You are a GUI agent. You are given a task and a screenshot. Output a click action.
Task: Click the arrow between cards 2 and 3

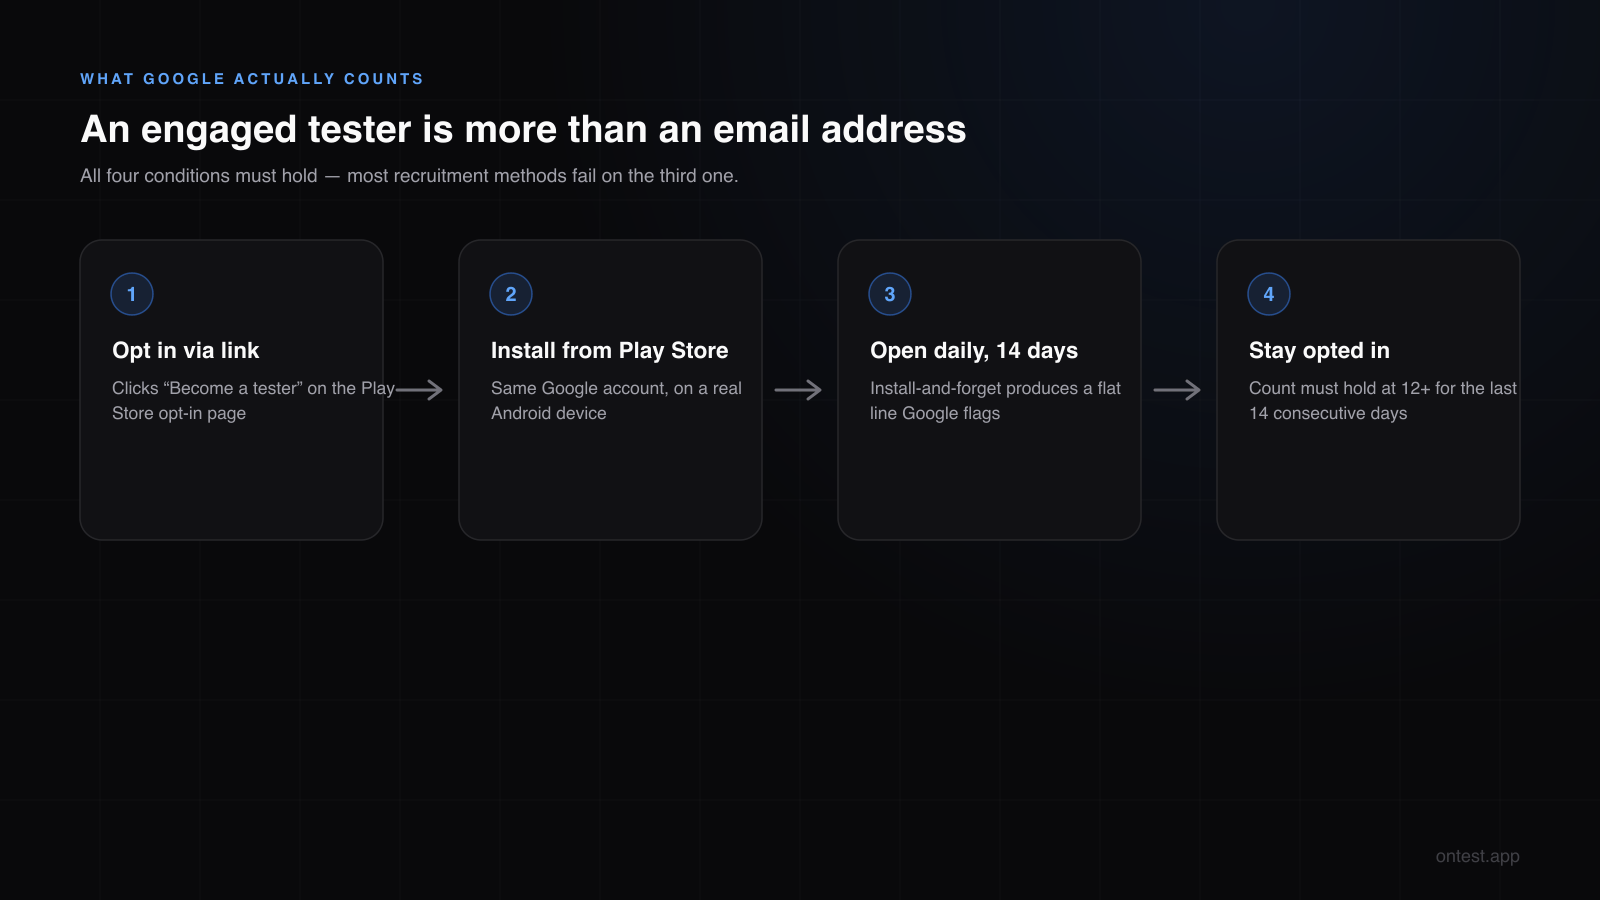pos(799,390)
